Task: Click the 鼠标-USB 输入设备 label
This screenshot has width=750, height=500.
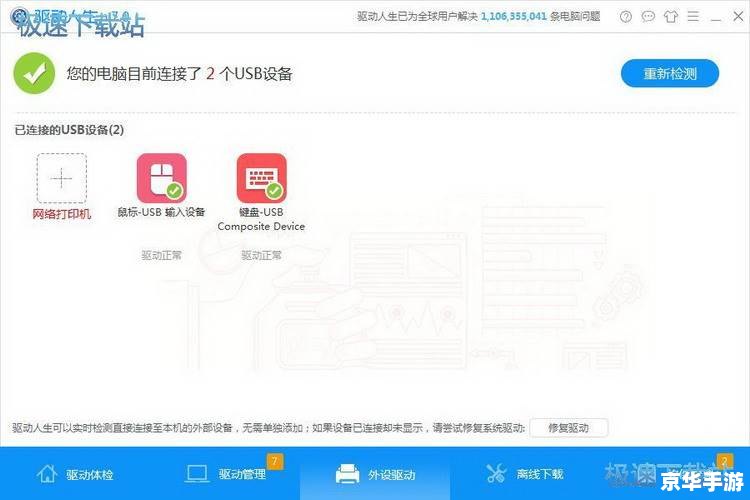Action: tap(161, 212)
